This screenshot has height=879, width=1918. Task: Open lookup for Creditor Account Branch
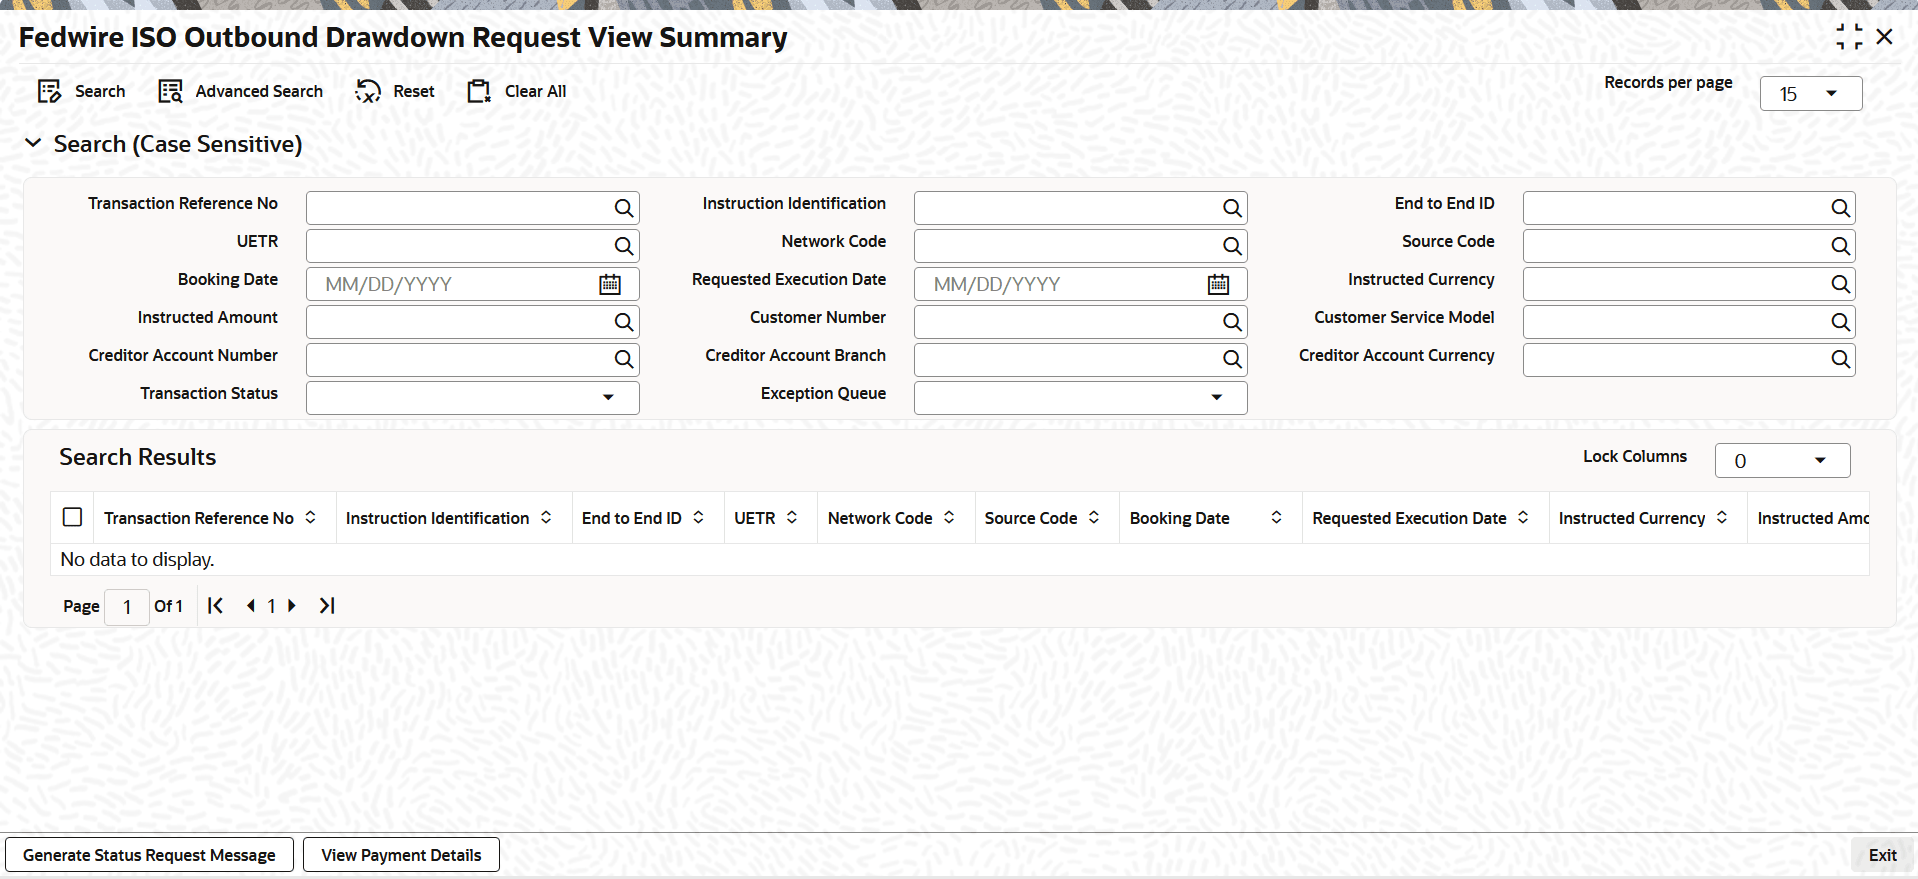[1232, 360]
